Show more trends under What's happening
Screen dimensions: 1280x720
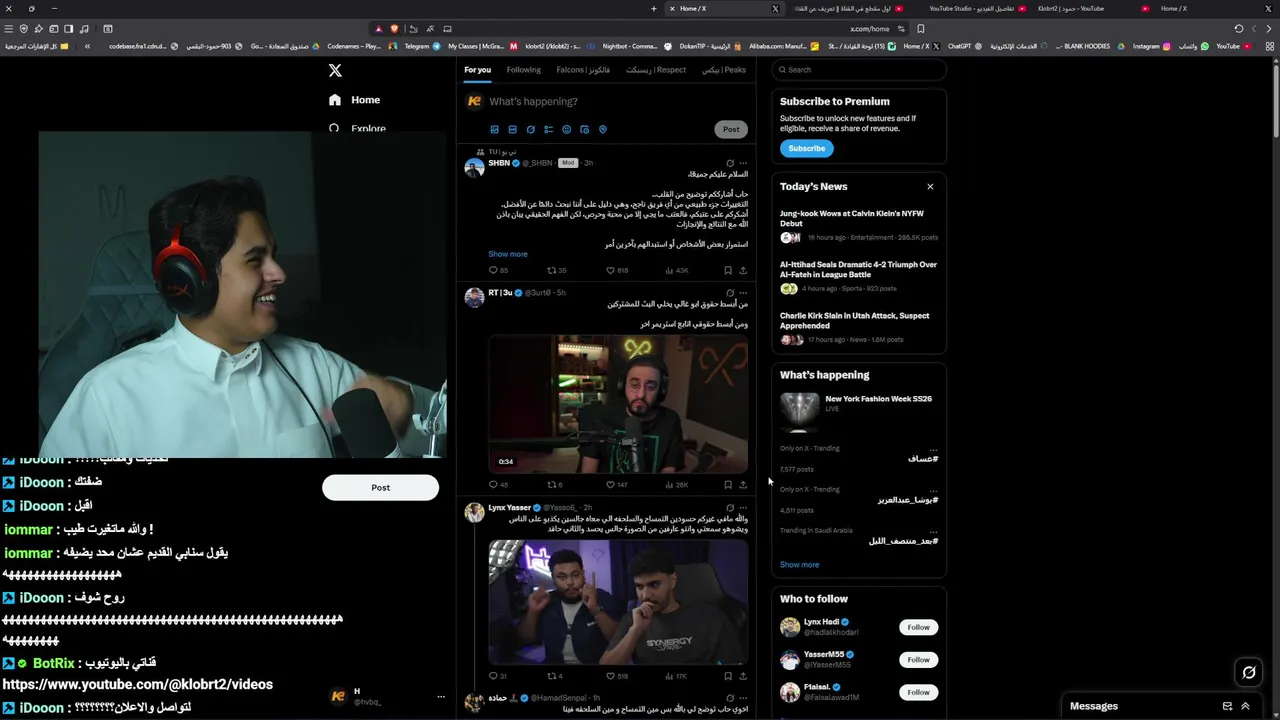coord(799,565)
